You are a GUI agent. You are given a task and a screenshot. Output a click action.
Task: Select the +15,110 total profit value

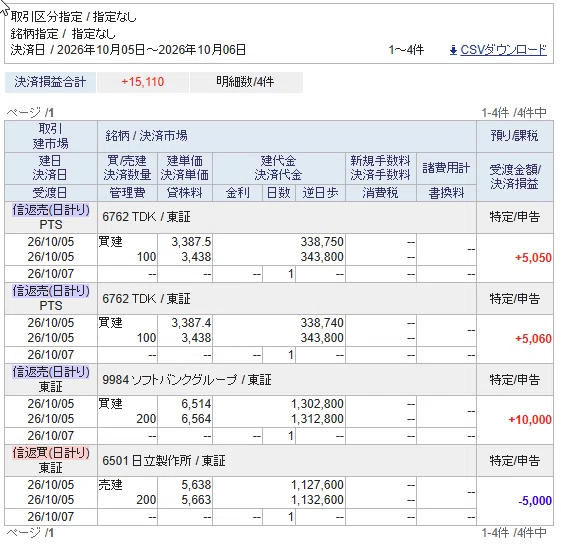coord(143,82)
